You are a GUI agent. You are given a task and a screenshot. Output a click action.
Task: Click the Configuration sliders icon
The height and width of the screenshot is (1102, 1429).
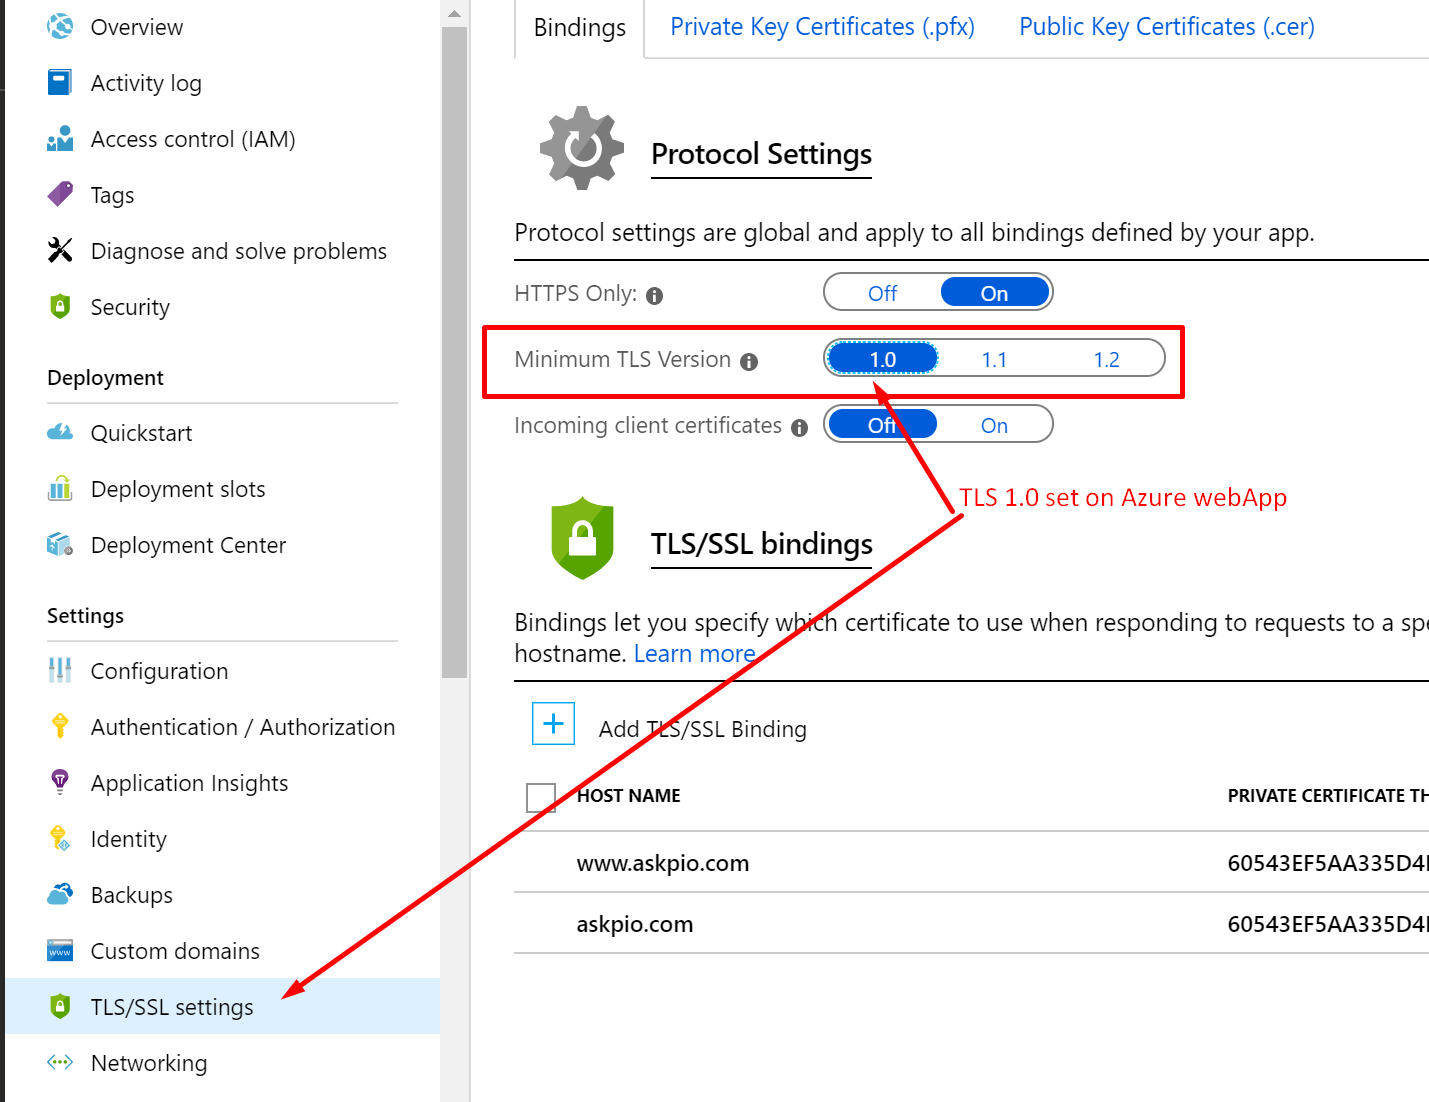[60, 670]
